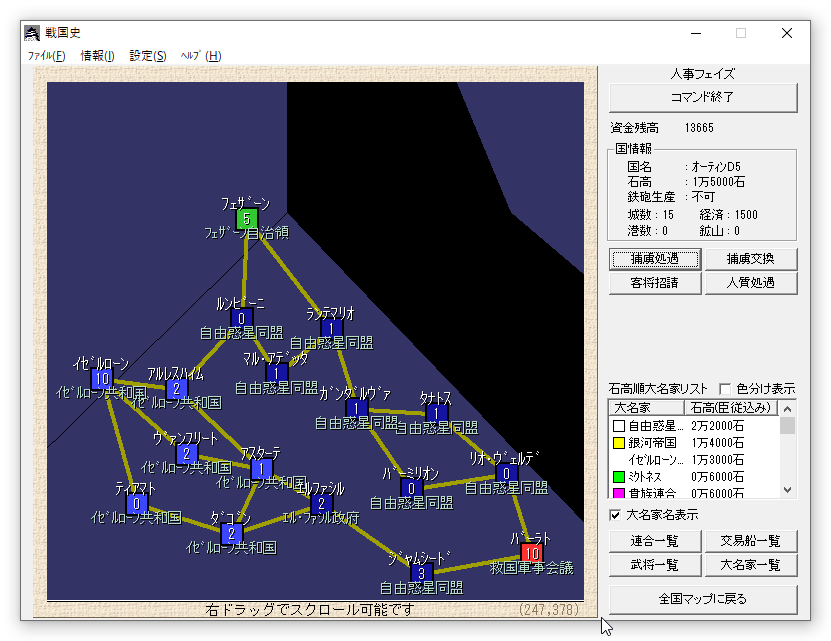
Task: Uncheck the 大名家名表示 checkbox
Action: click(616, 515)
